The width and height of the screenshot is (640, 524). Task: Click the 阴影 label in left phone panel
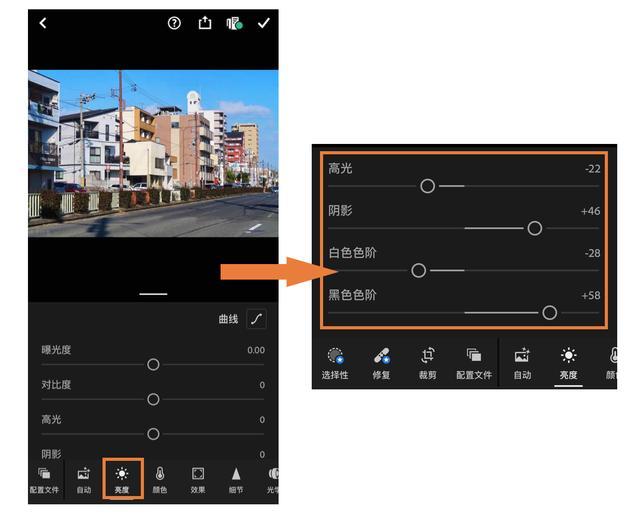tap(51, 454)
